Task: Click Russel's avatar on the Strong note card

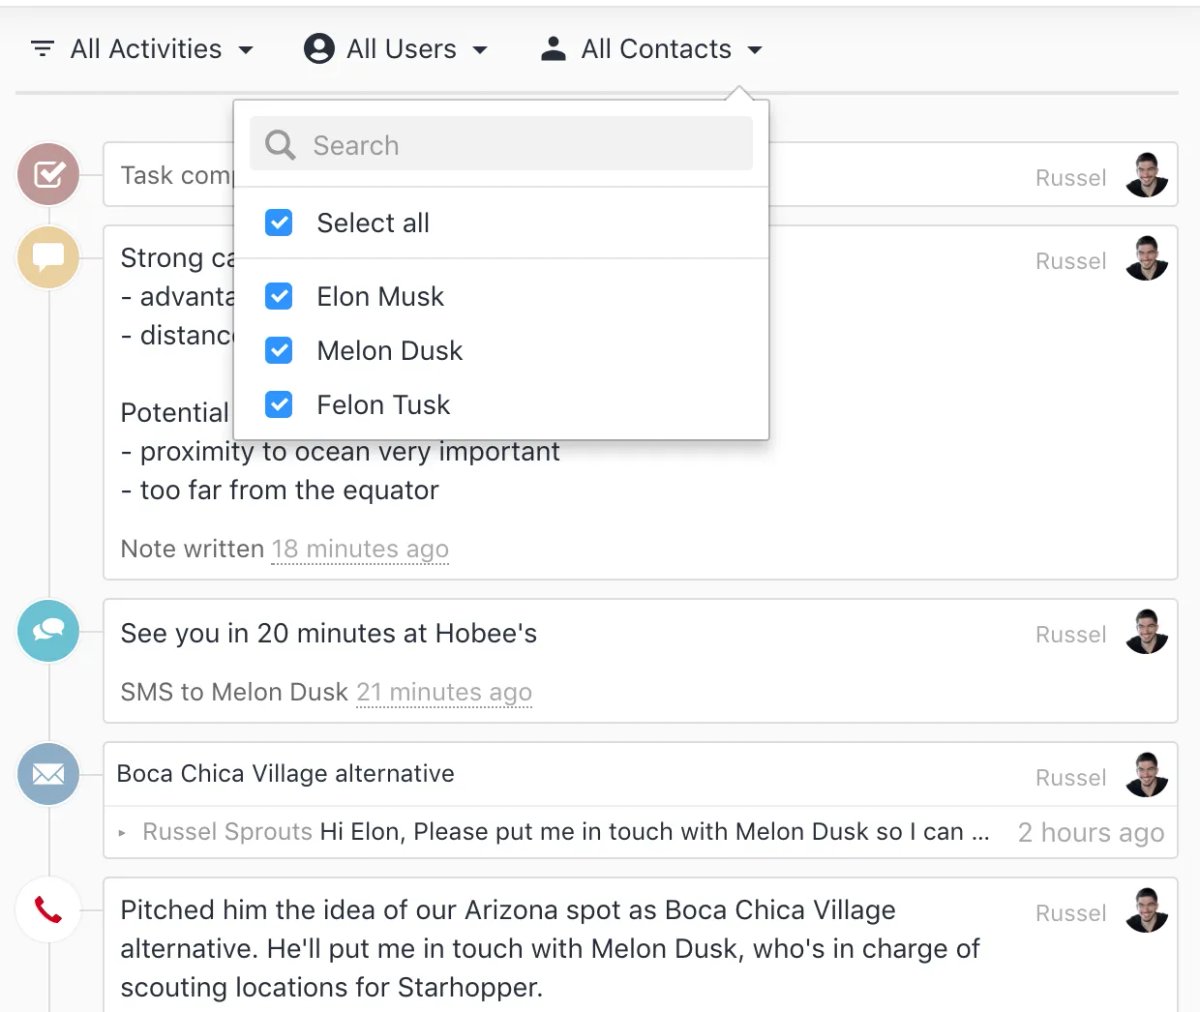Action: pos(1146,258)
